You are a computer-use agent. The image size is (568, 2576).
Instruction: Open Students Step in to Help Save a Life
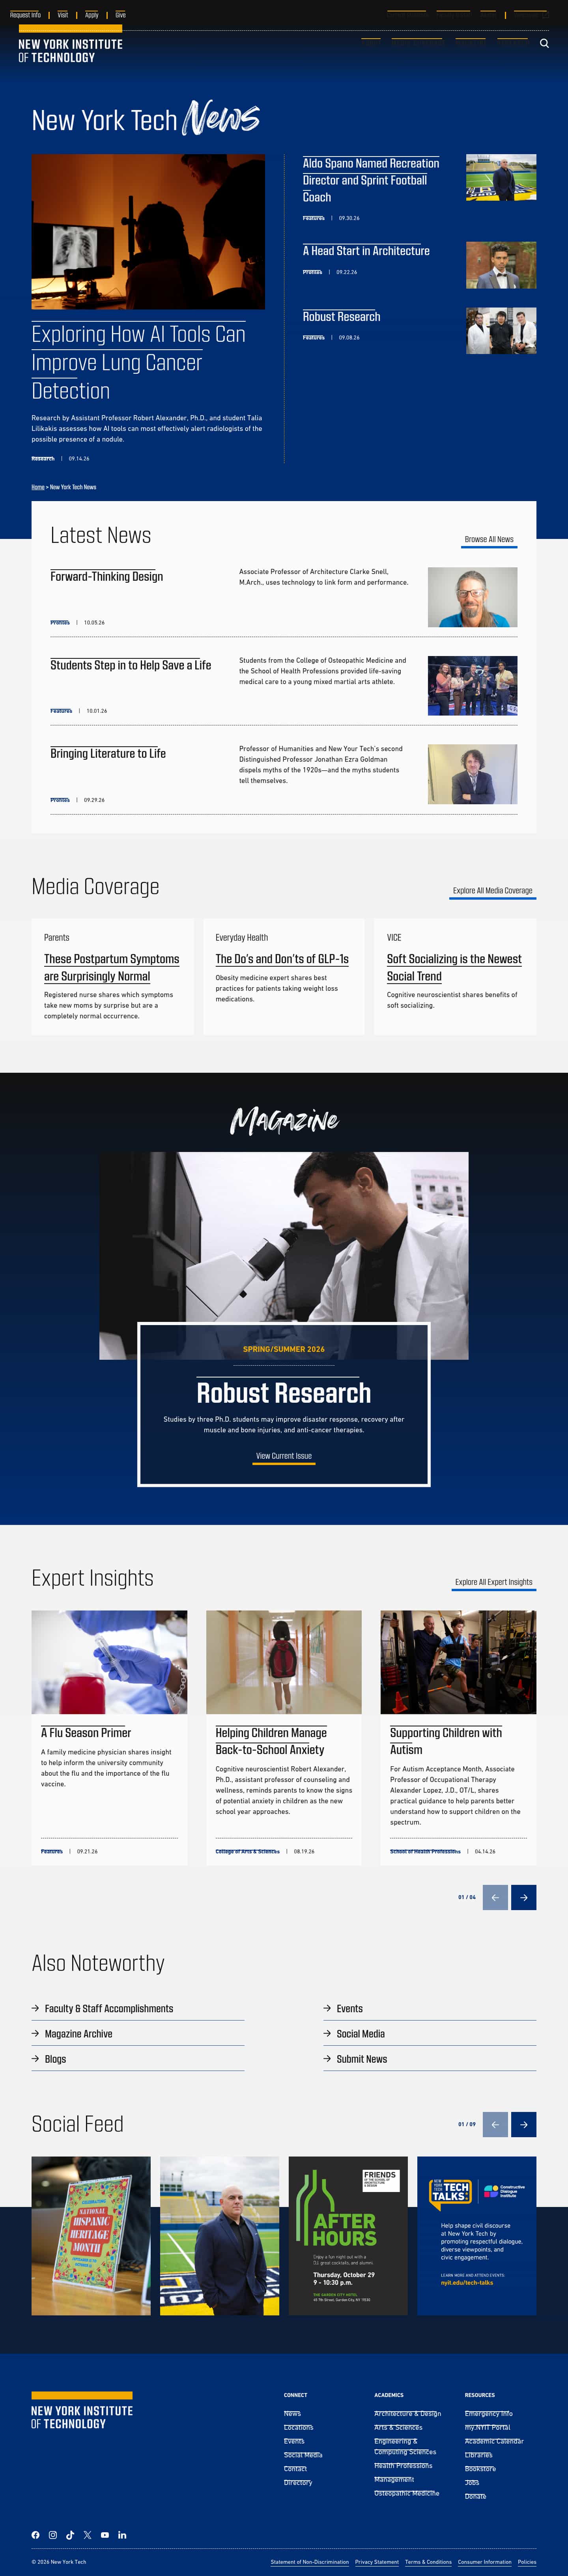coord(131,665)
